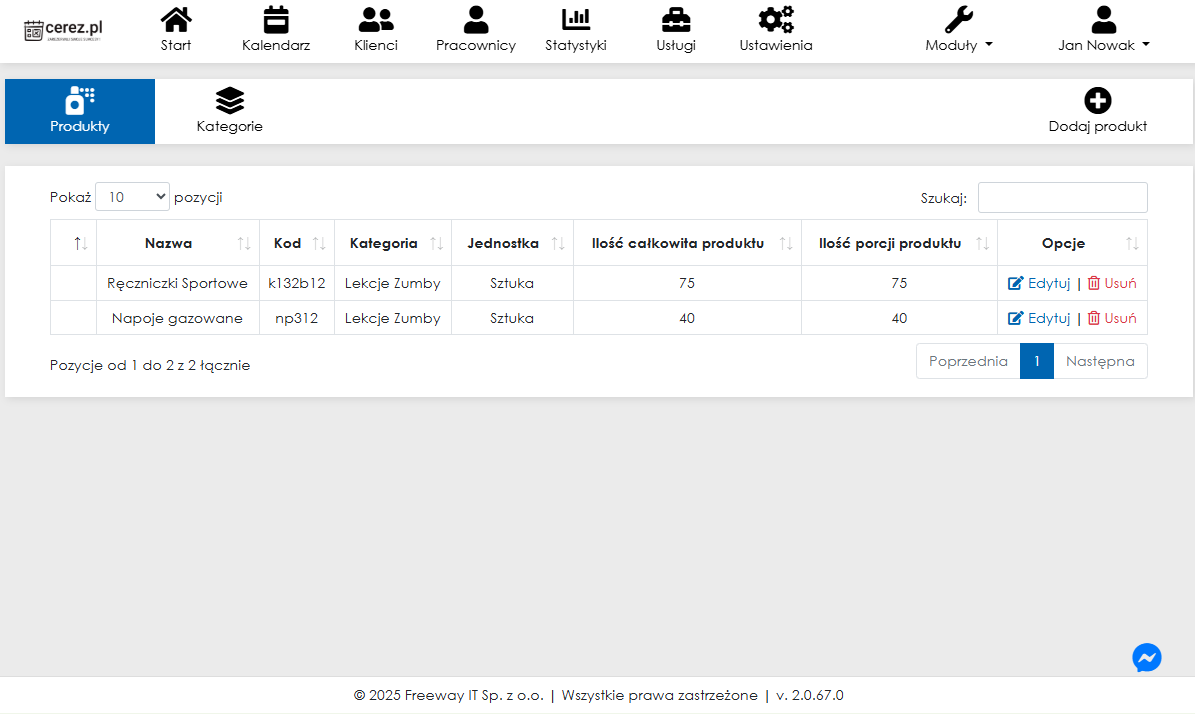Sort the table by Nazwa column

168,243
